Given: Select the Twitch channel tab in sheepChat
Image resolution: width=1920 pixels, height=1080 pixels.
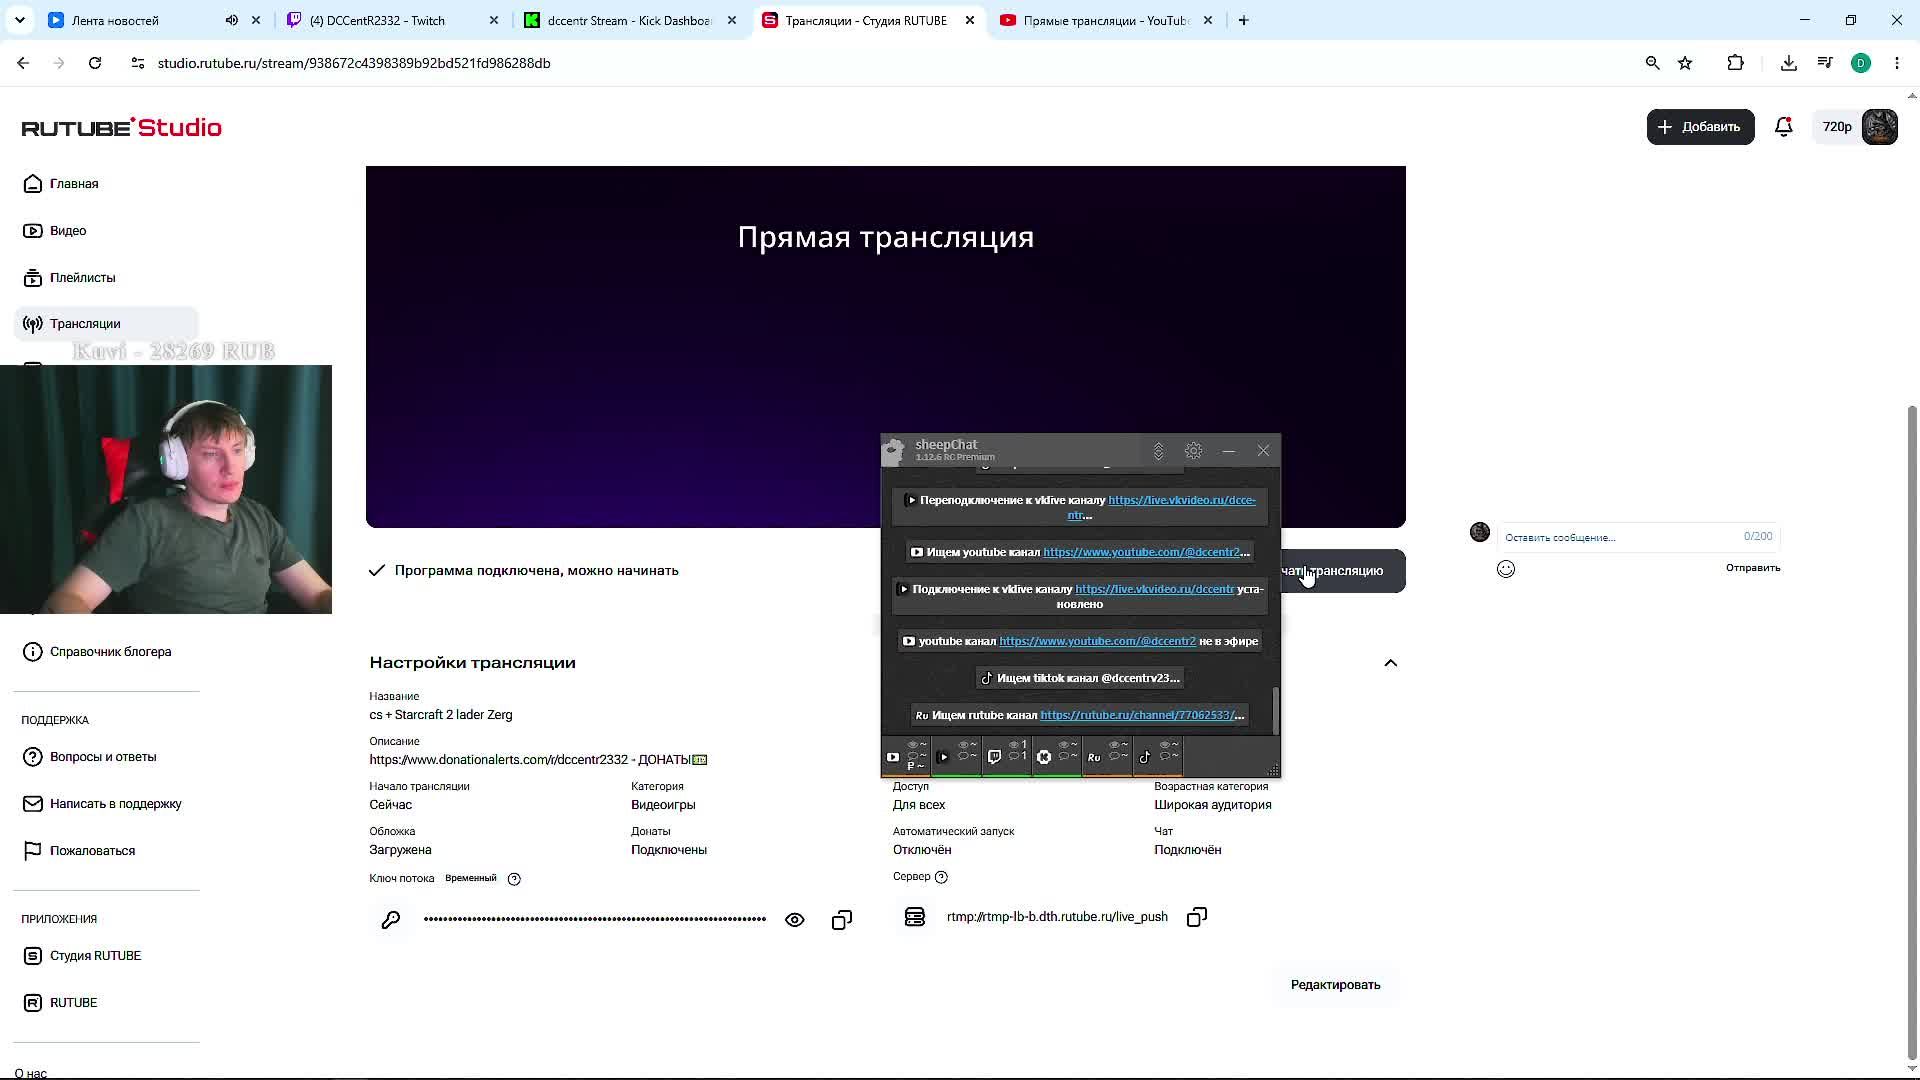Looking at the screenshot, I should (x=1007, y=757).
